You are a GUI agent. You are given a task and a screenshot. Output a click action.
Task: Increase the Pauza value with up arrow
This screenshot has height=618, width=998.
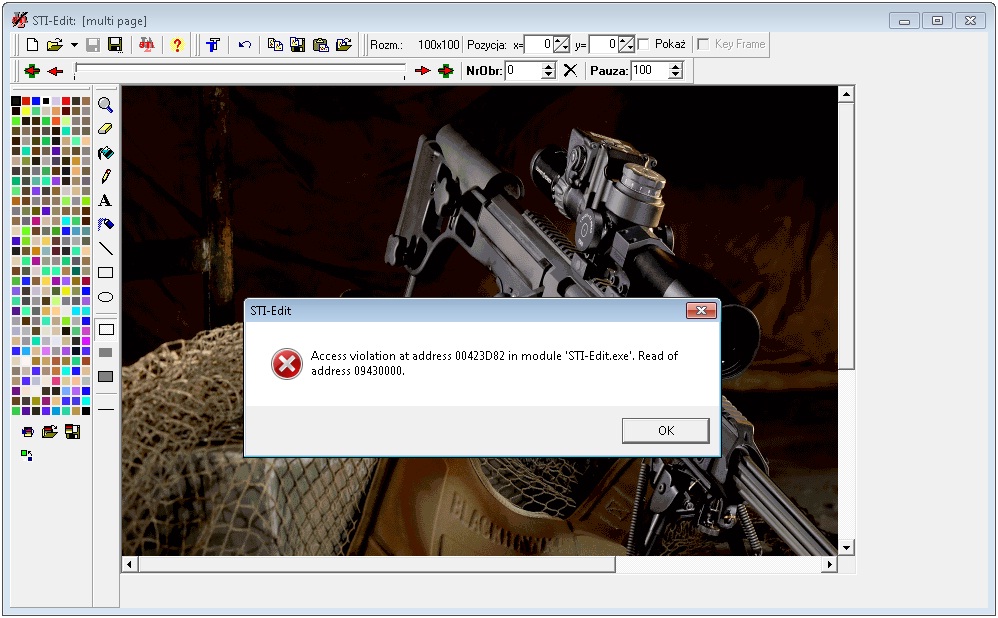pos(675,66)
